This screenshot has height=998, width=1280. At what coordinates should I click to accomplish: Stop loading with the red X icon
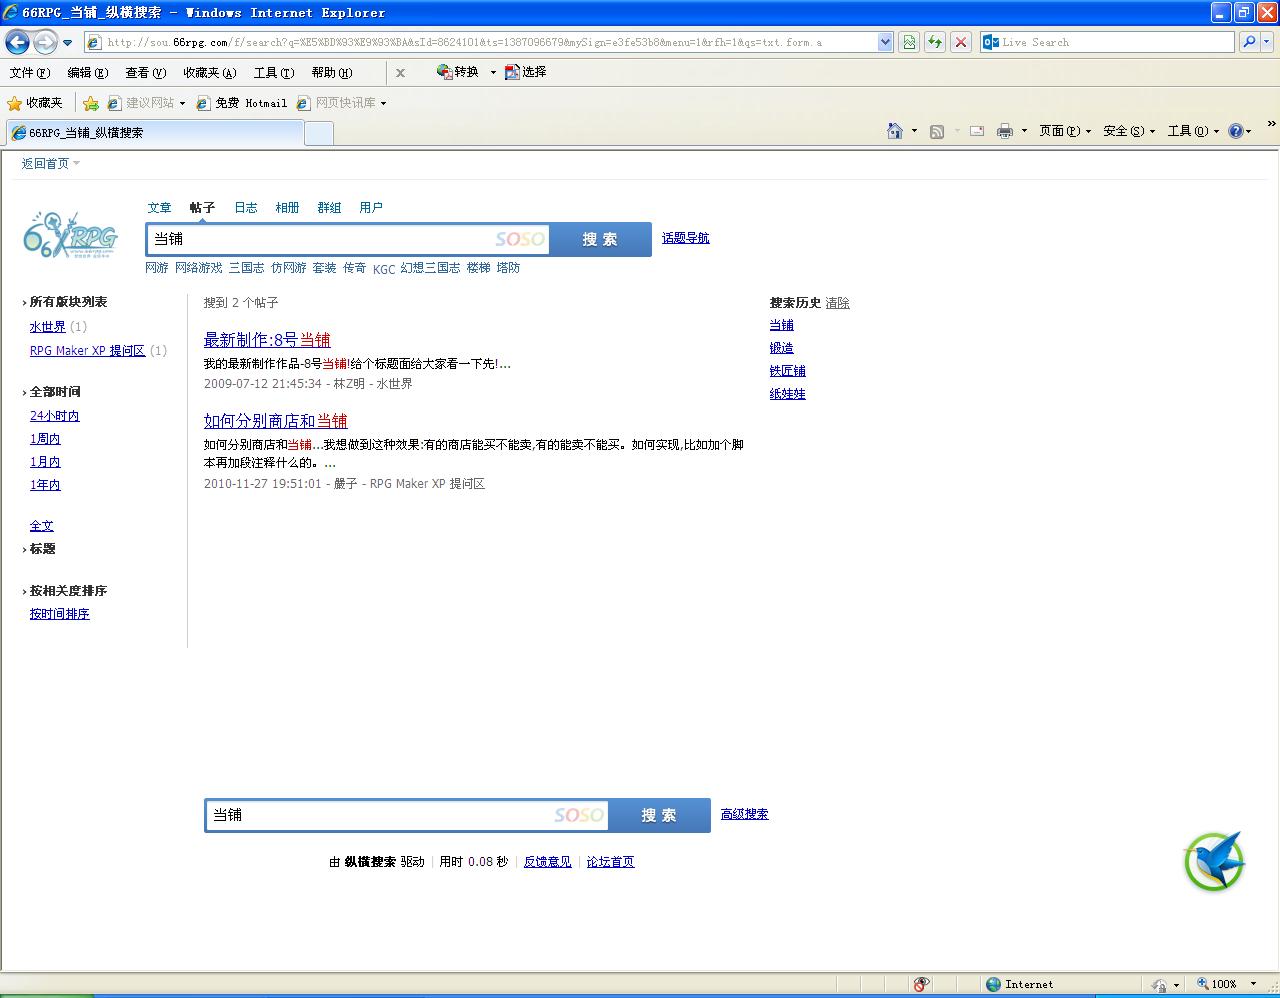(x=961, y=42)
